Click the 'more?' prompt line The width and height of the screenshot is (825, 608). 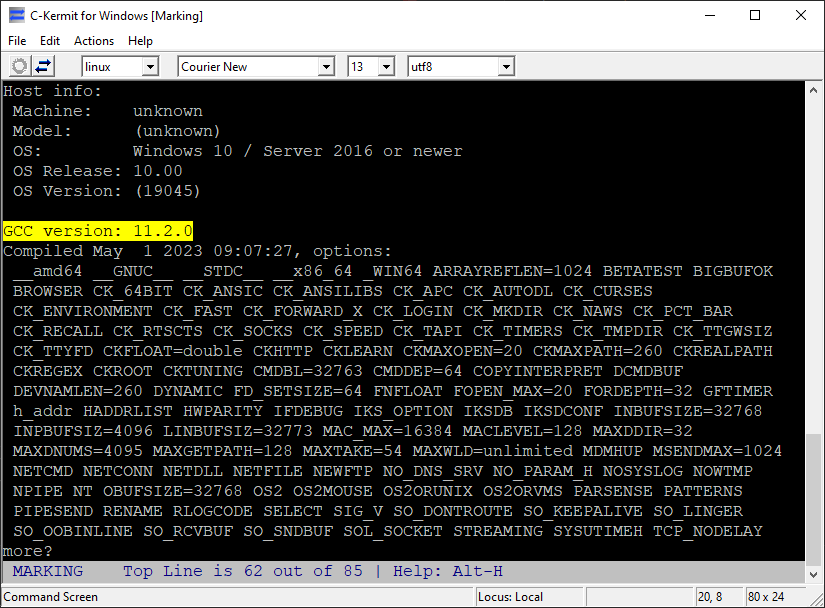27,551
